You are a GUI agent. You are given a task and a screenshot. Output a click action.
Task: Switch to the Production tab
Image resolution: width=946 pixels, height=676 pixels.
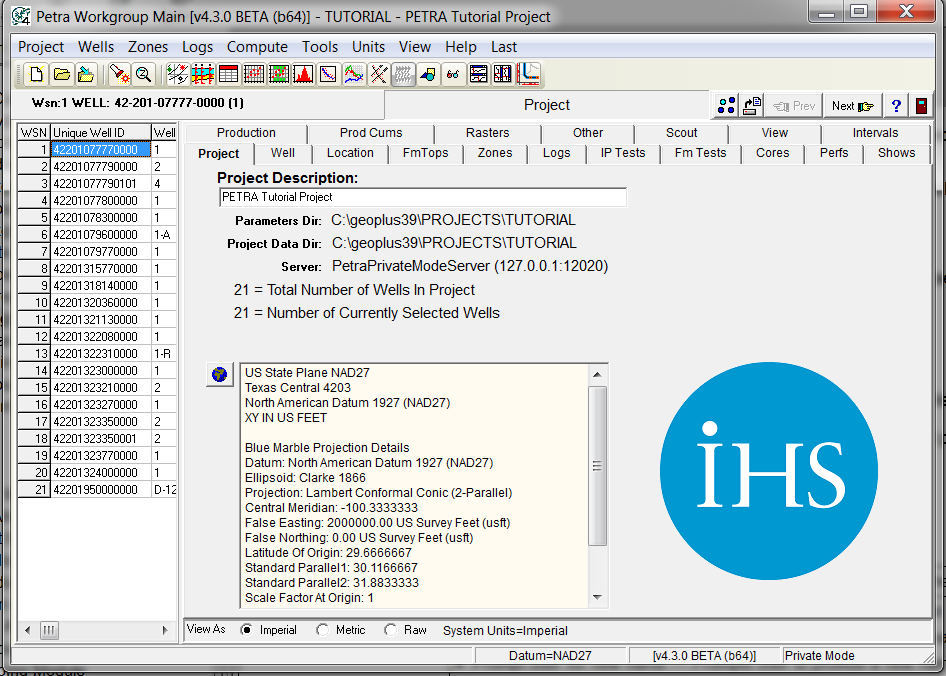pyautogui.click(x=246, y=133)
